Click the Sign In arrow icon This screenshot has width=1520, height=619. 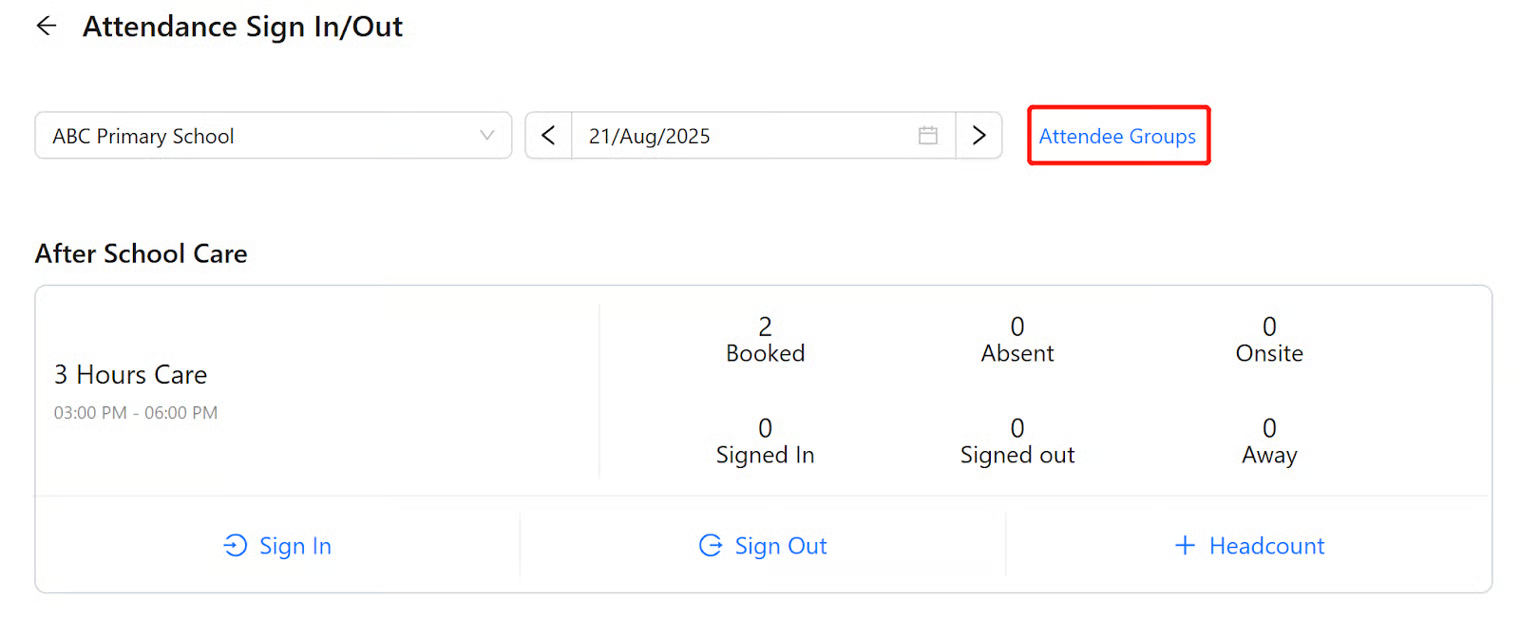click(x=235, y=546)
